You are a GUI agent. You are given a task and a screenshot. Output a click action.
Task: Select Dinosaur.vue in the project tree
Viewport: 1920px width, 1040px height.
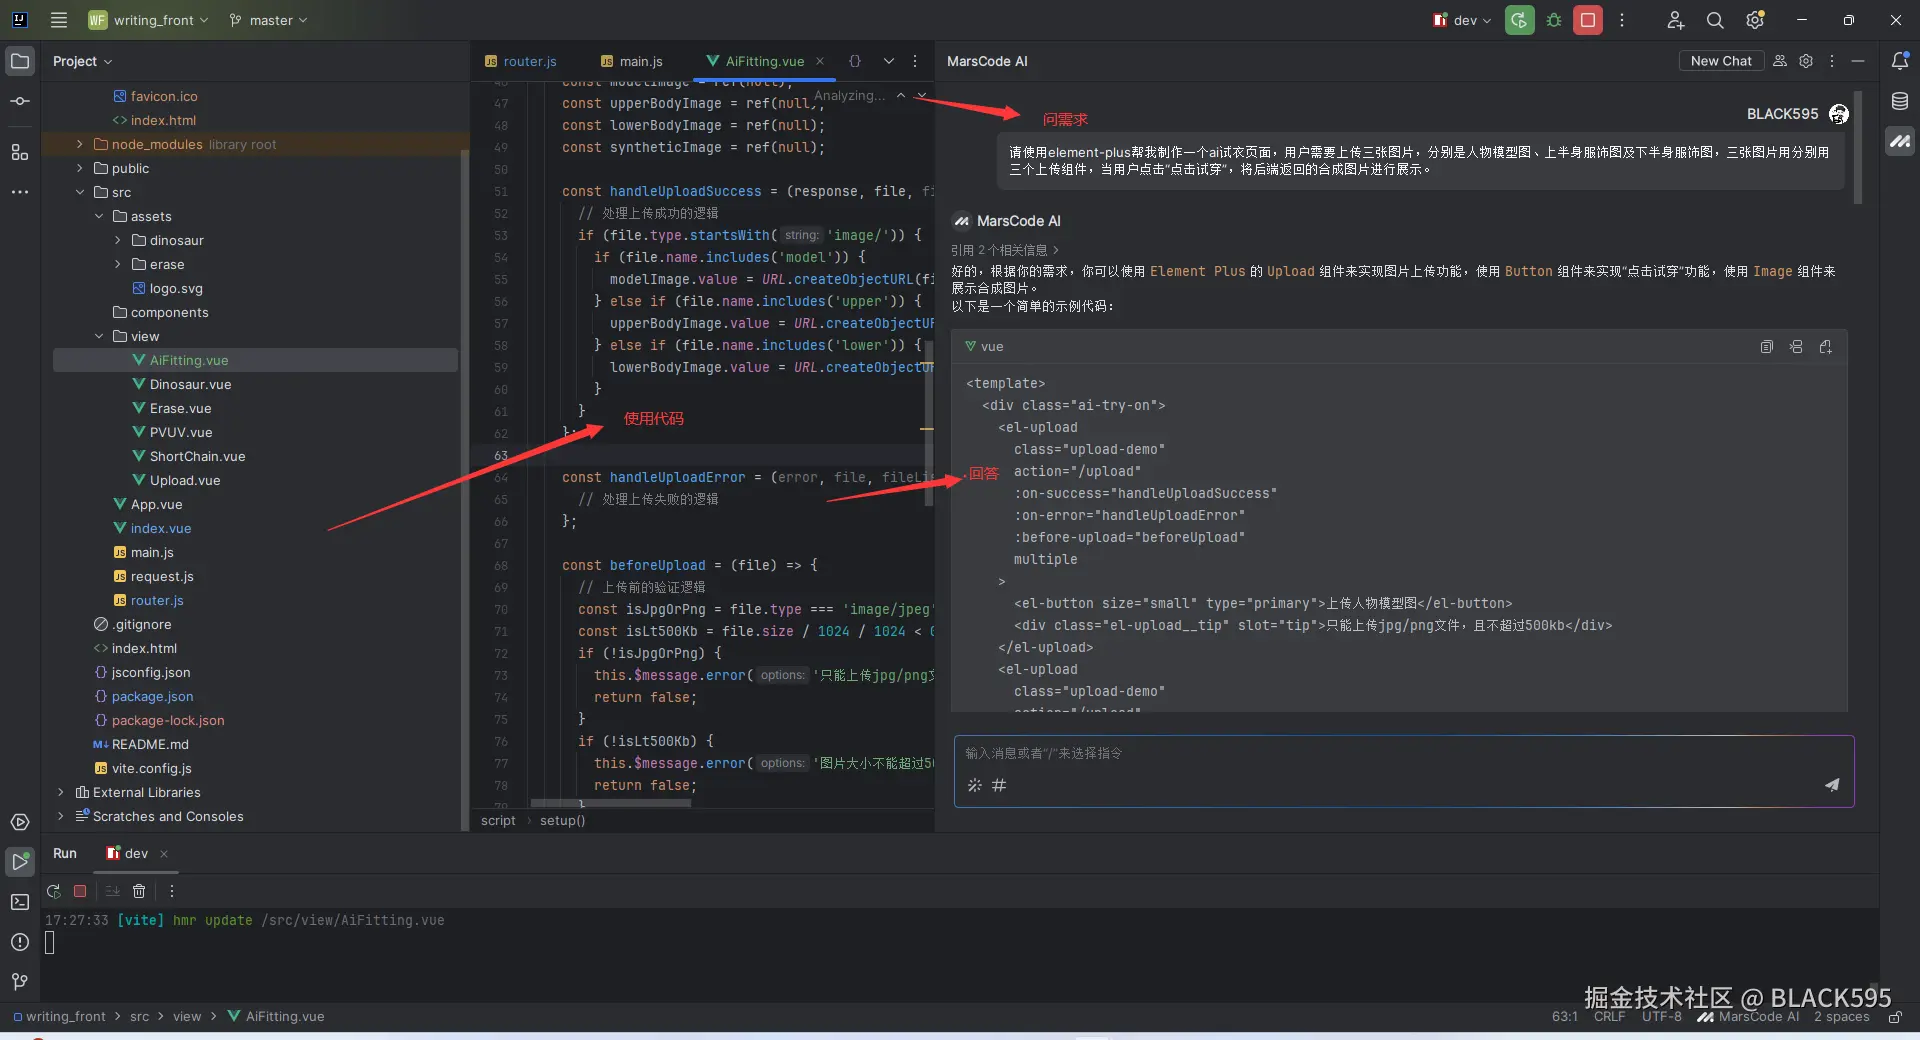190,384
